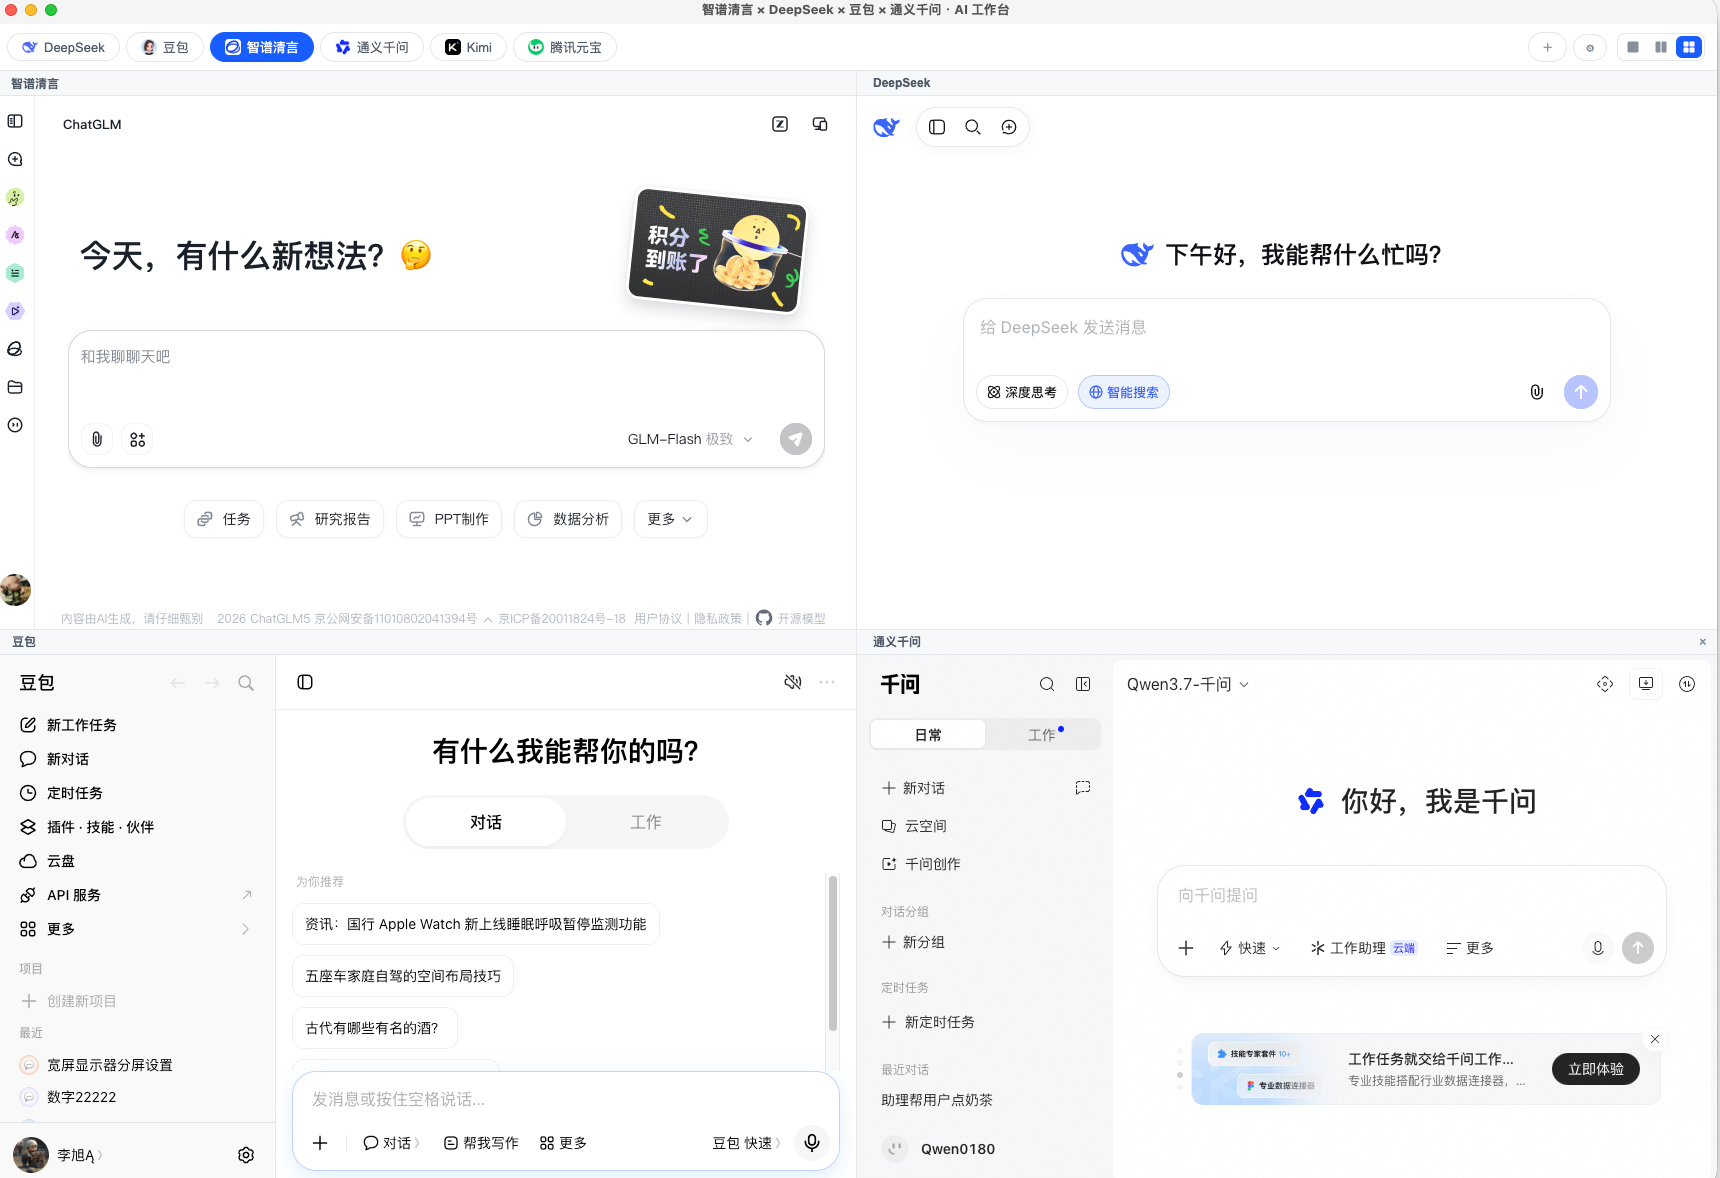The width and height of the screenshot is (1720, 1178).
Task: Toggle 深度思考 in DeepSeek
Action: (1022, 392)
